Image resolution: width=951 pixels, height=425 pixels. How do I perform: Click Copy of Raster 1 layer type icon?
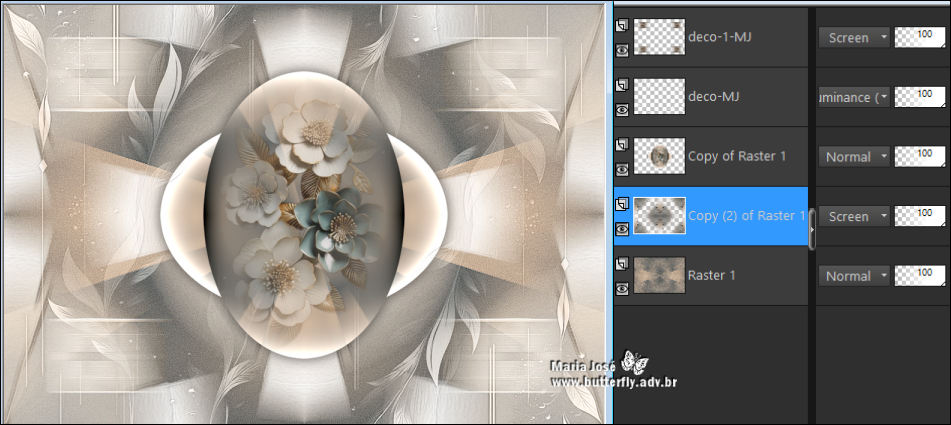(x=622, y=145)
